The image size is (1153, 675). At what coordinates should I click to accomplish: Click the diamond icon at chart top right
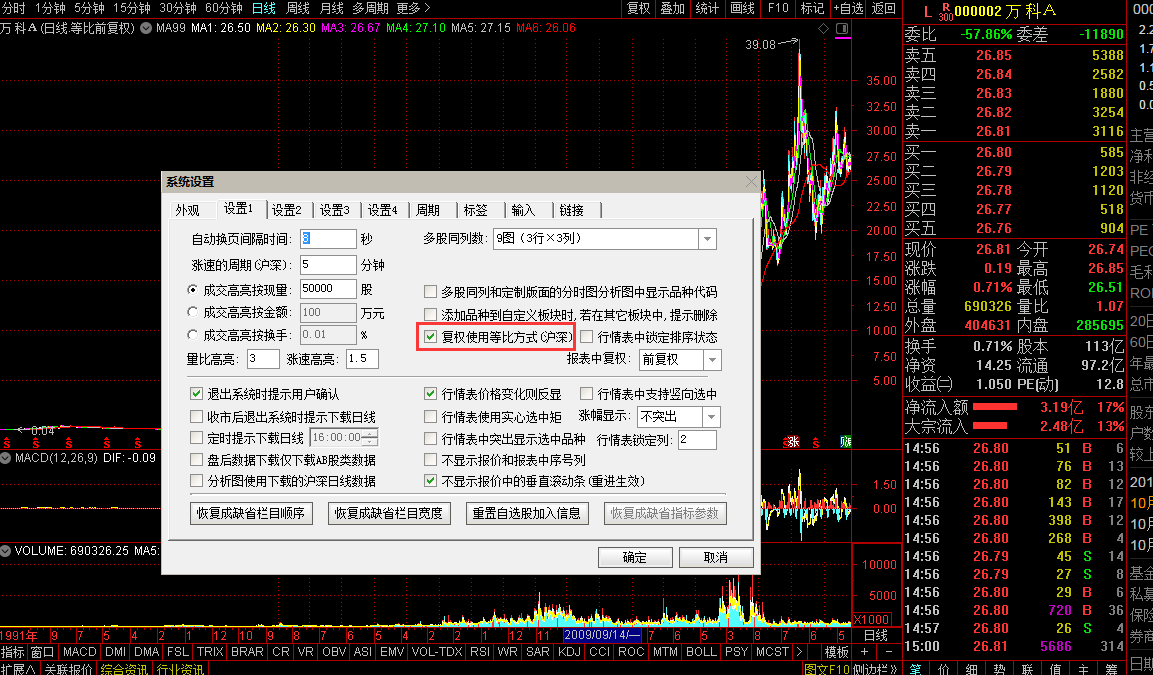click(823, 28)
